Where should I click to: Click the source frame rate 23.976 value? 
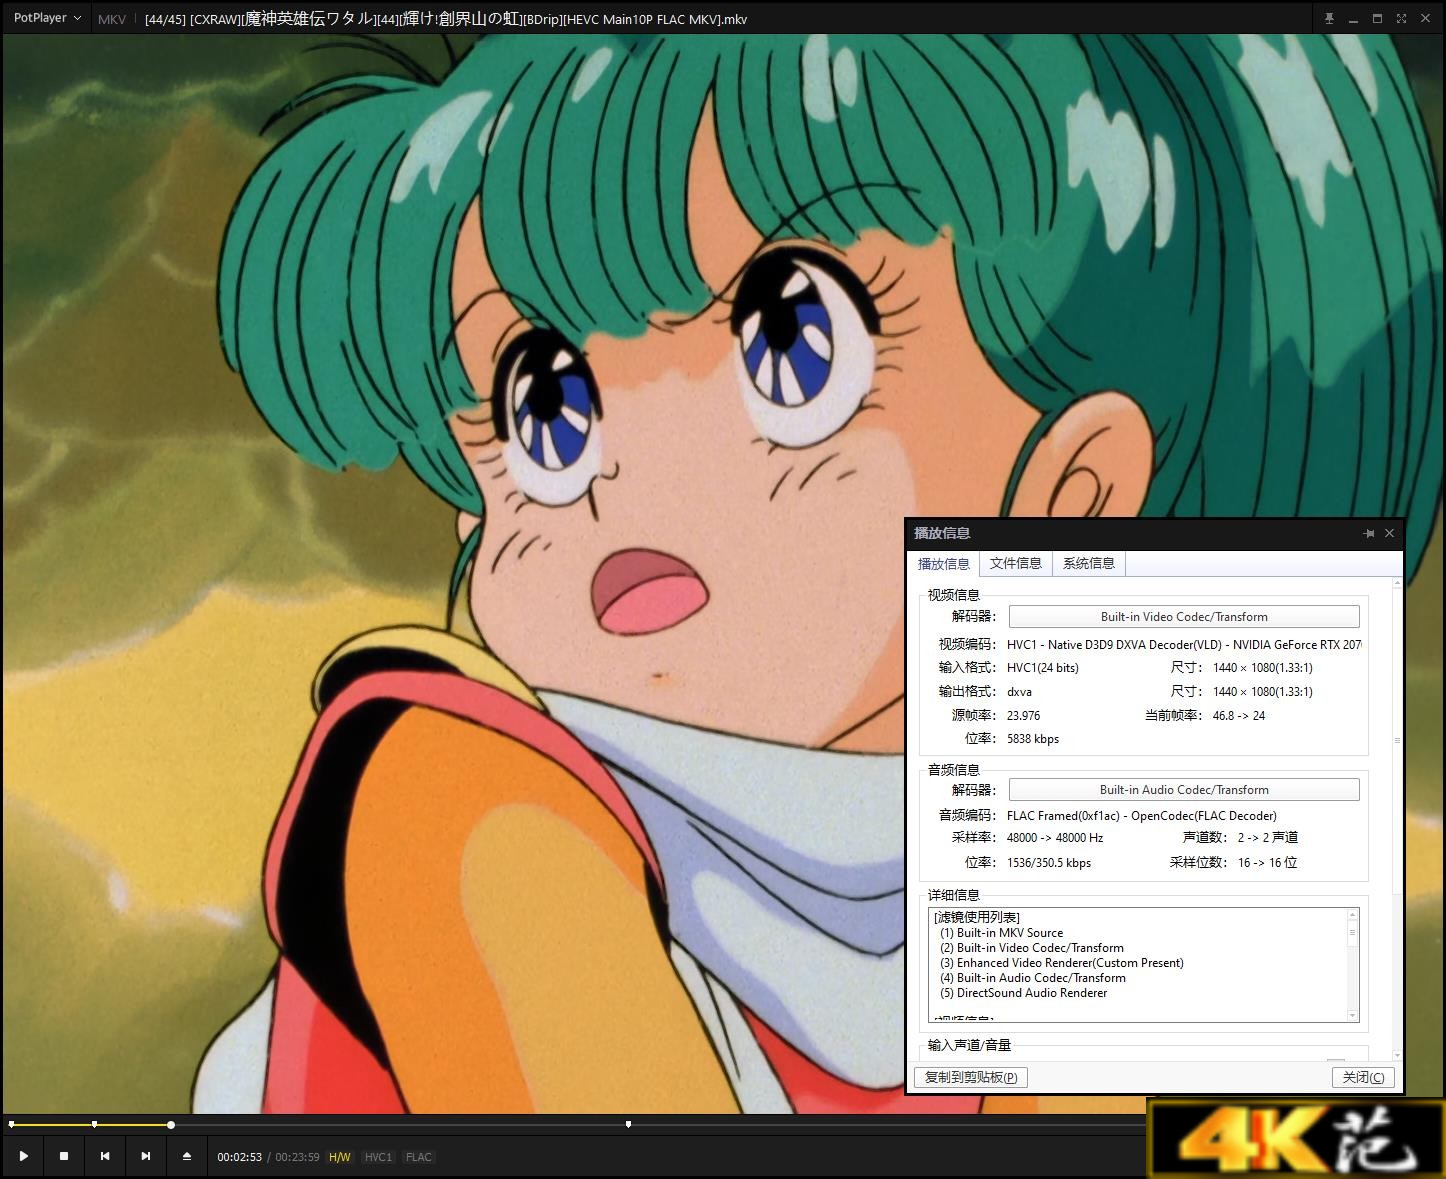click(1024, 716)
